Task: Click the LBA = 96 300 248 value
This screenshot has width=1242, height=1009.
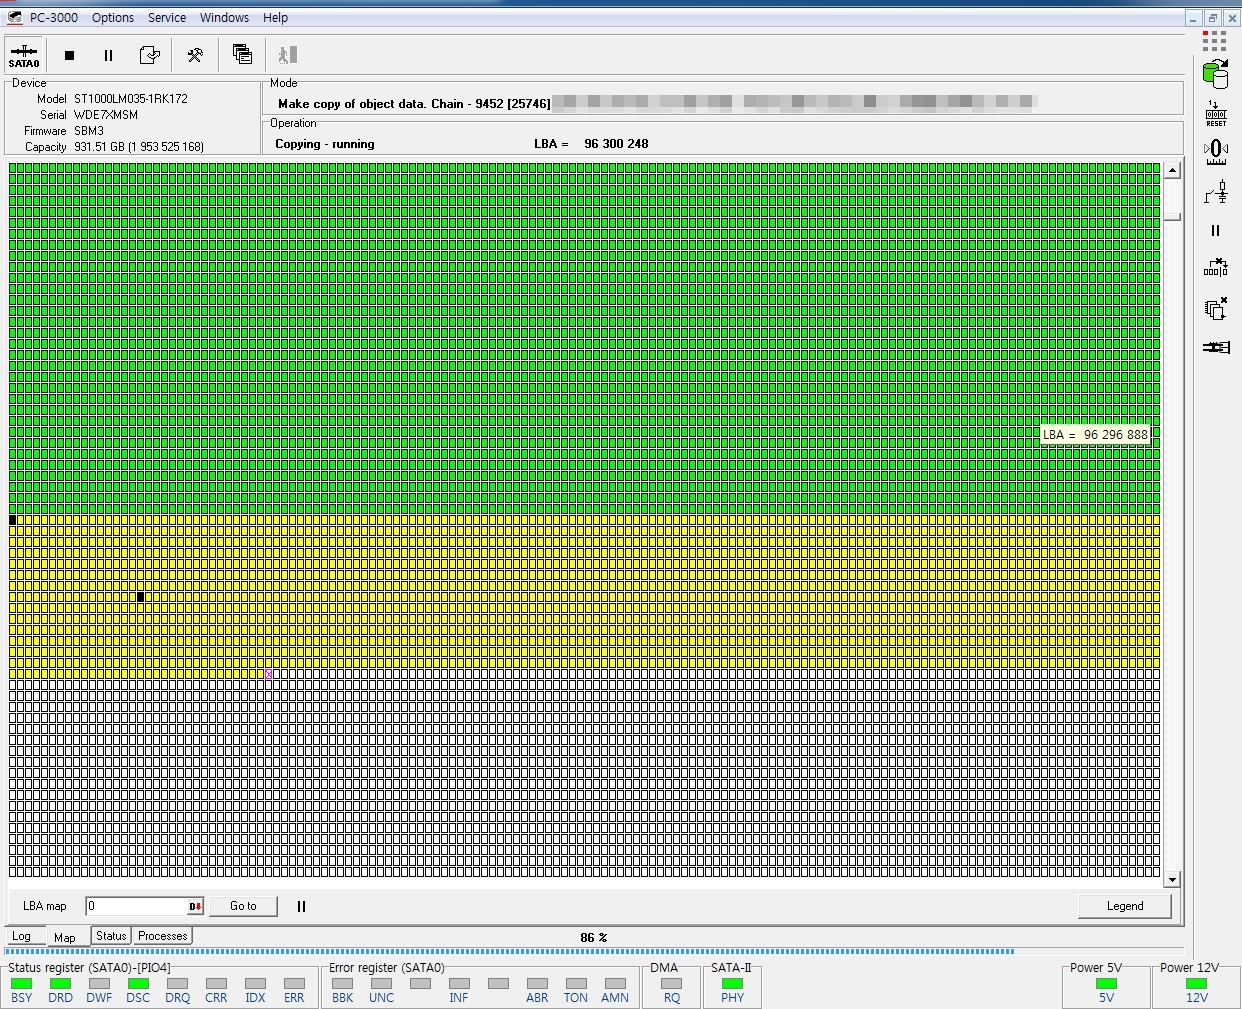Action: click(x=591, y=144)
